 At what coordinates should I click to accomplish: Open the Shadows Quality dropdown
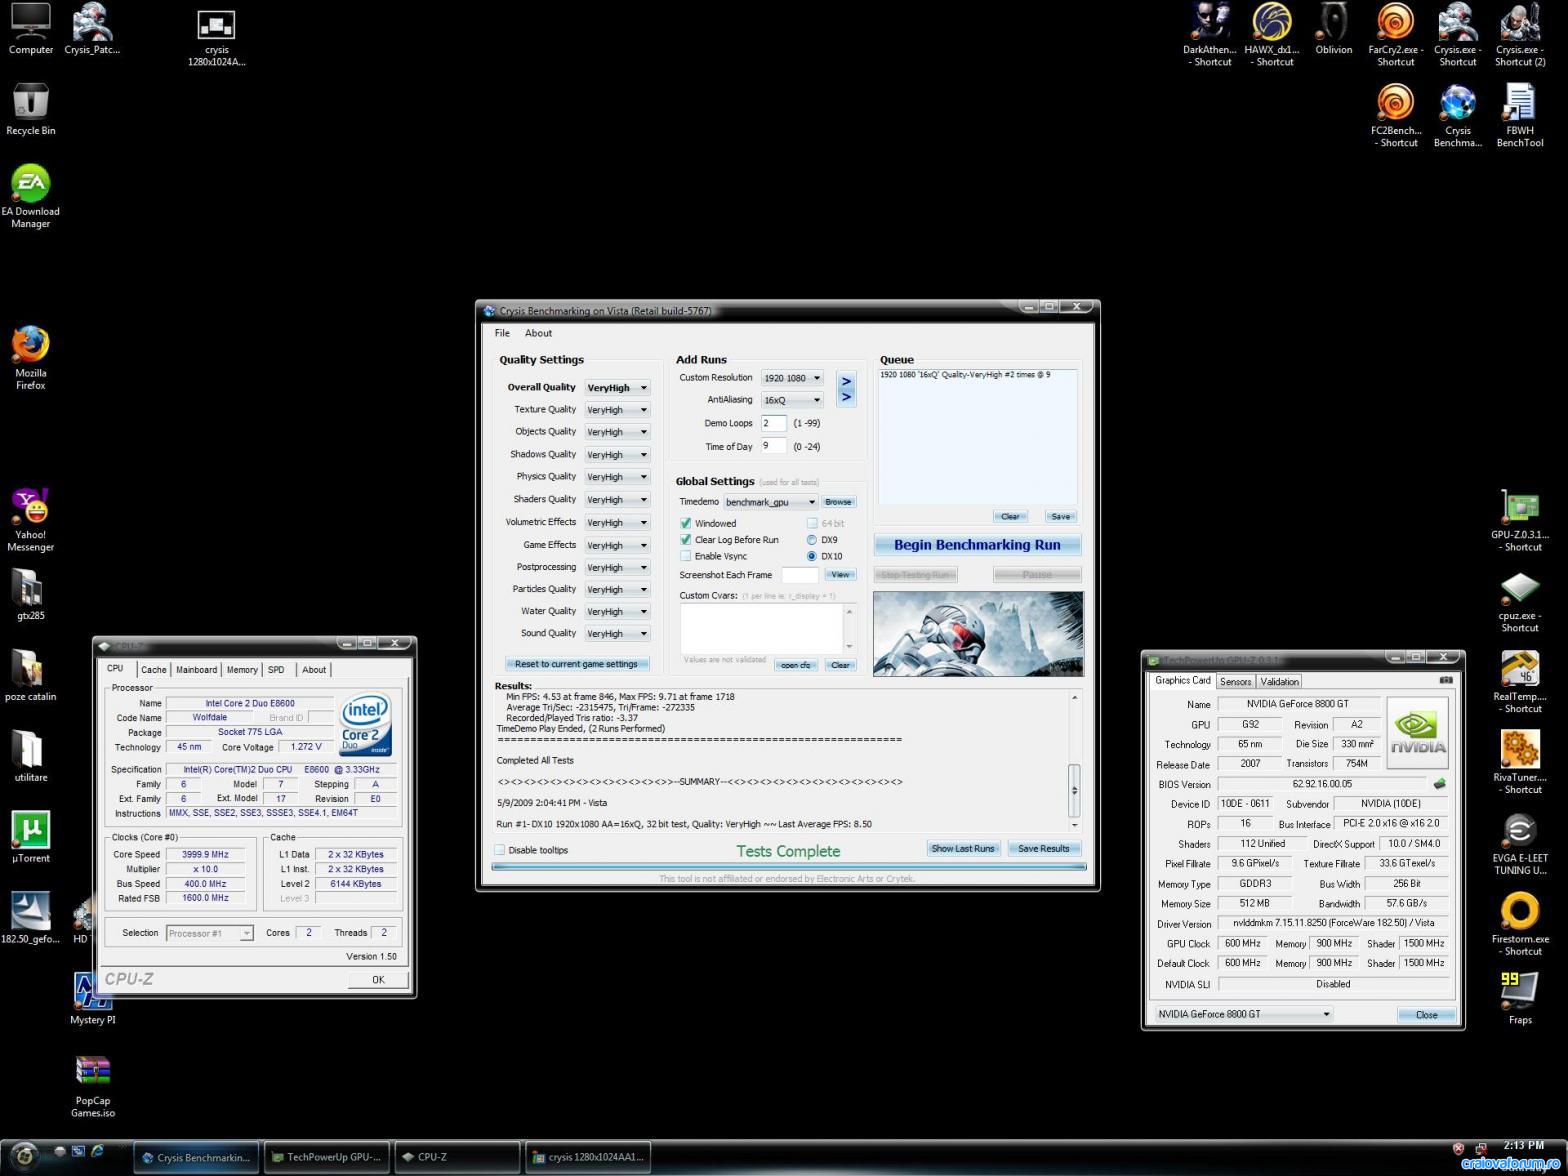617,454
